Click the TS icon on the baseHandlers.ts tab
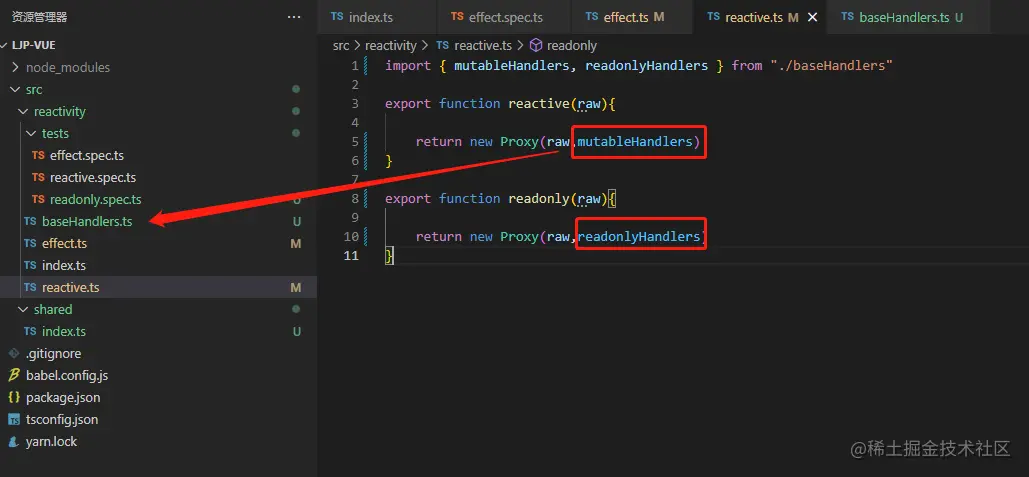 pyautogui.click(x=848, y=17)
